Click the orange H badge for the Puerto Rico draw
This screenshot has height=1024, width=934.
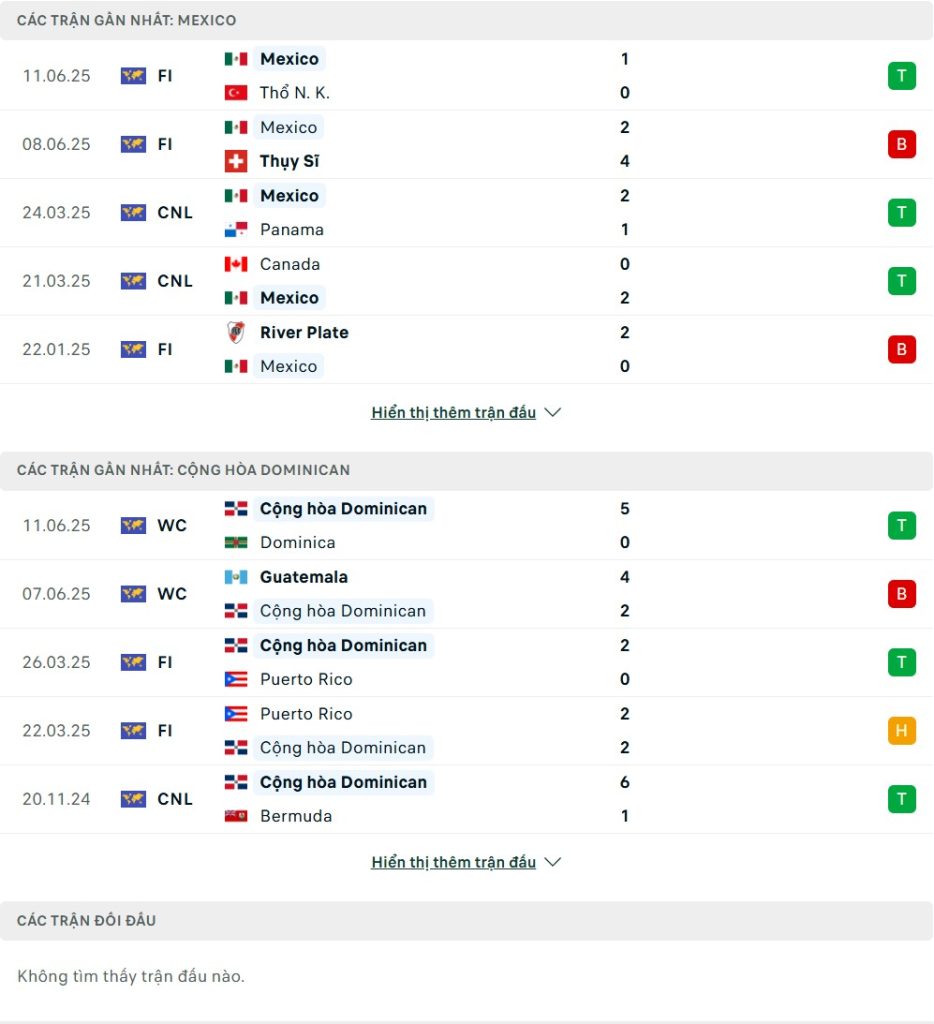901,730
